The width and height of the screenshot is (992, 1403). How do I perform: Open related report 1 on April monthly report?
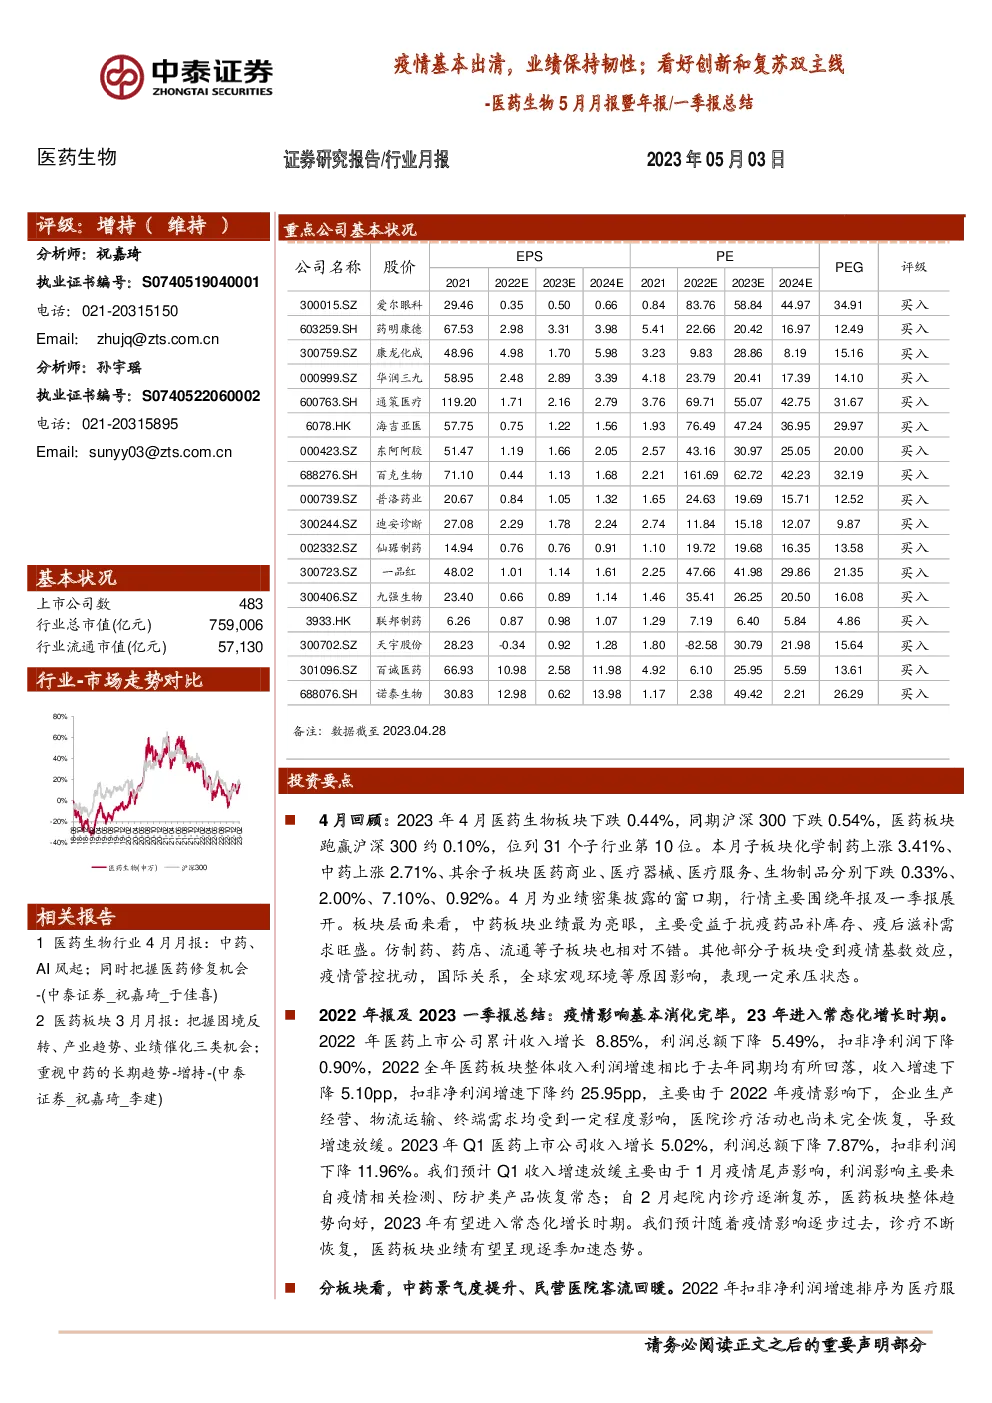(146, 968)
